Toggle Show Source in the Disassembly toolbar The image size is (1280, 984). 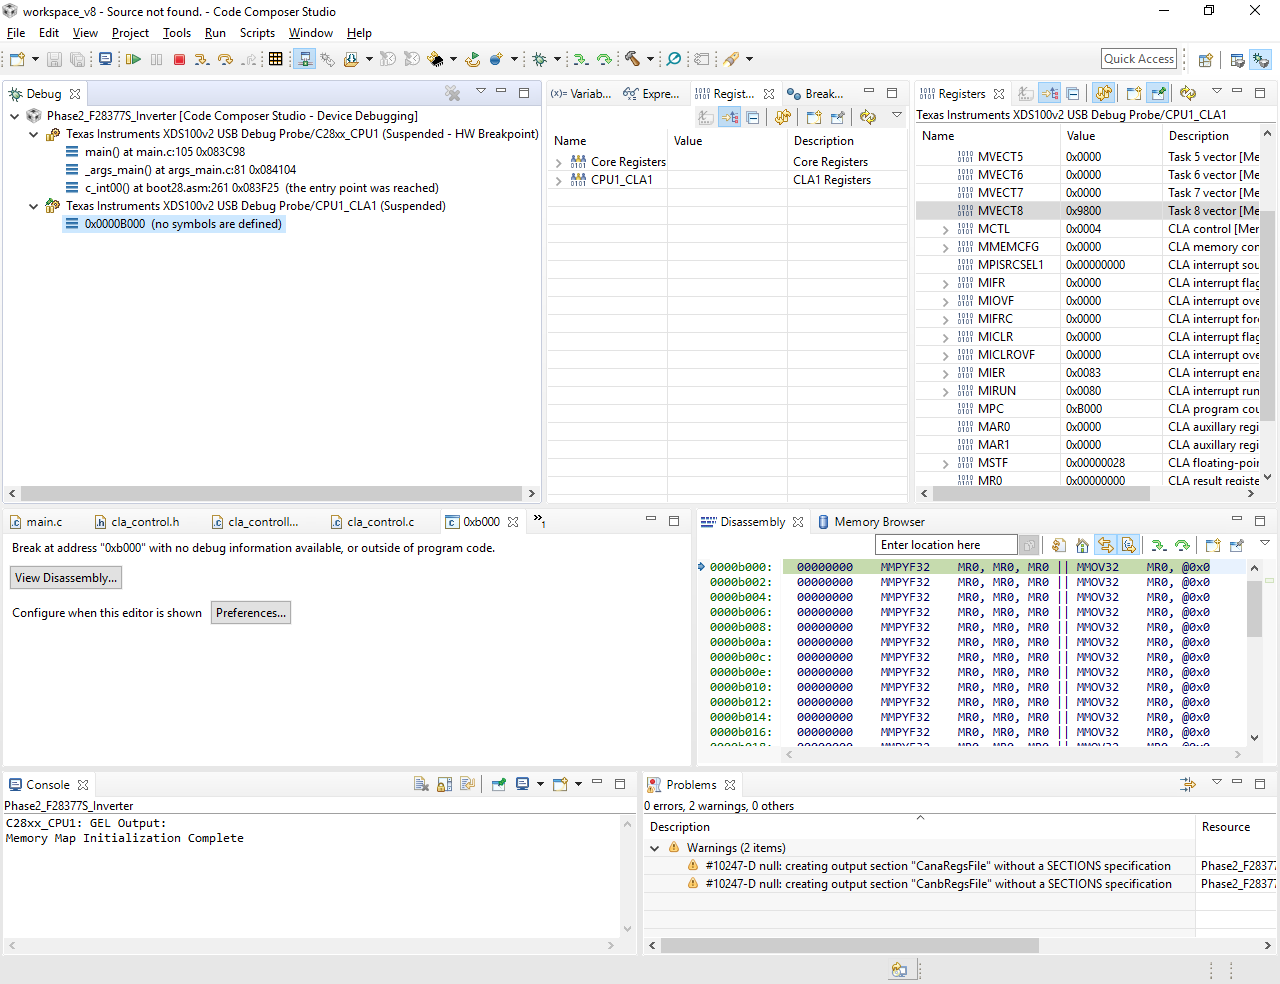click(1128, 546)
